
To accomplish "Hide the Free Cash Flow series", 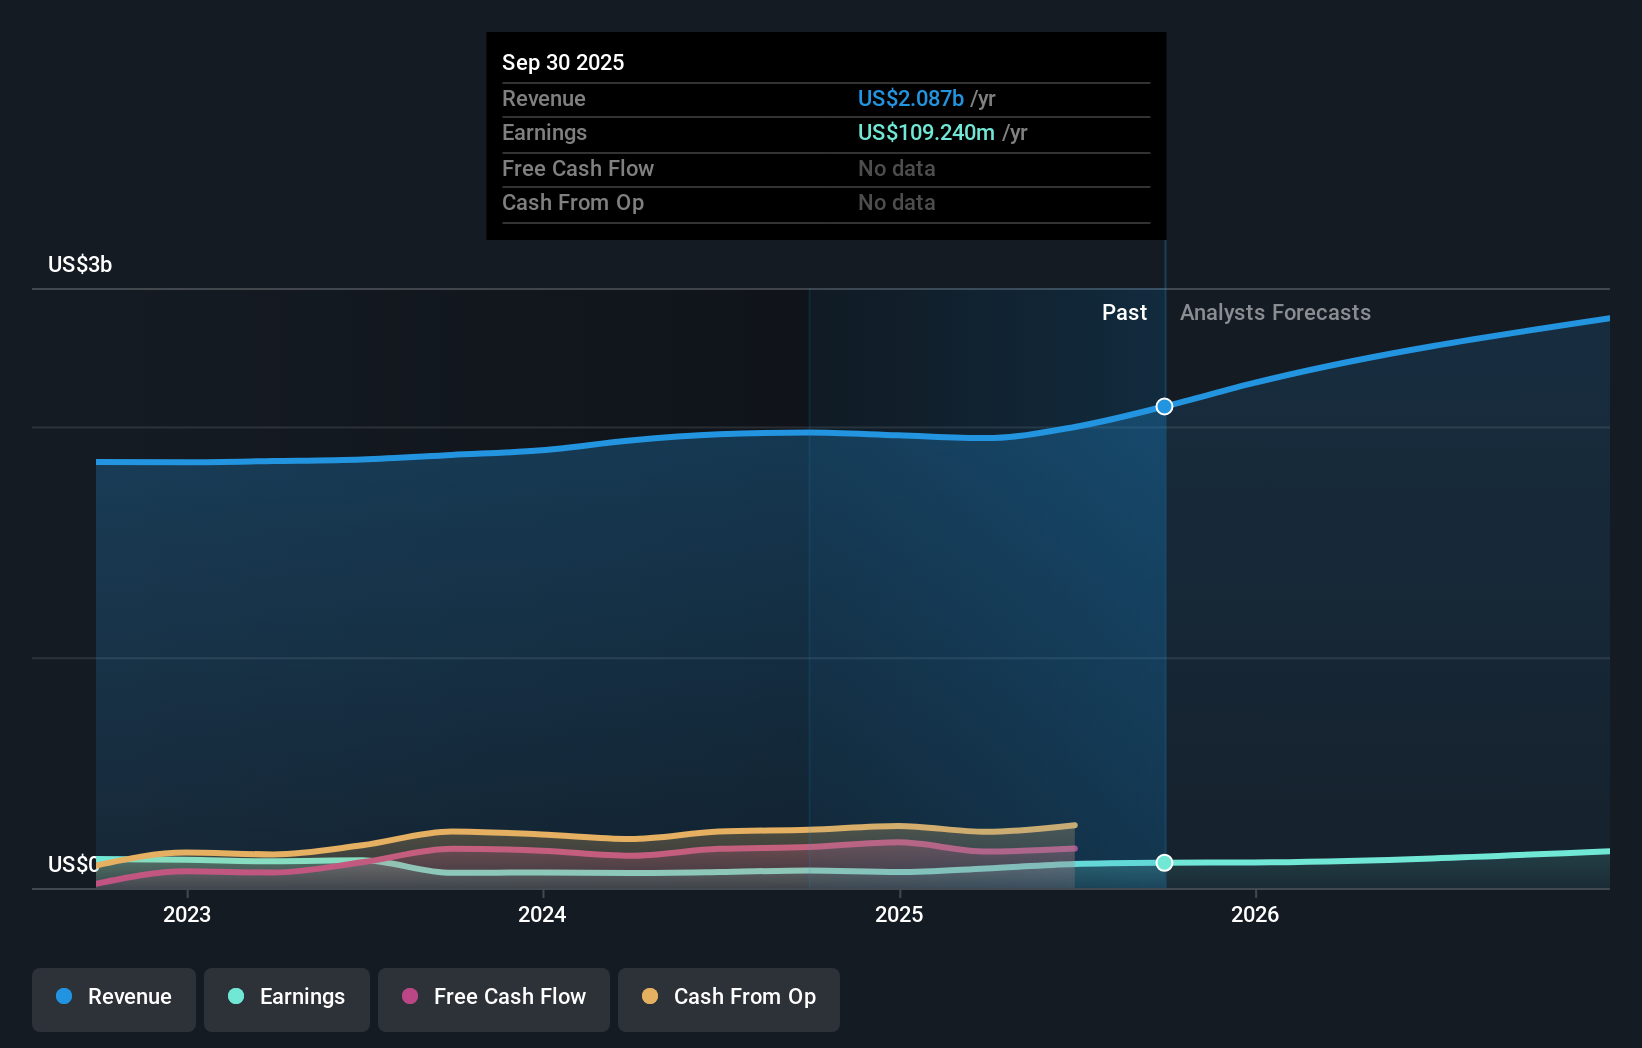I will pyautogui.click(x=493, y=999).
